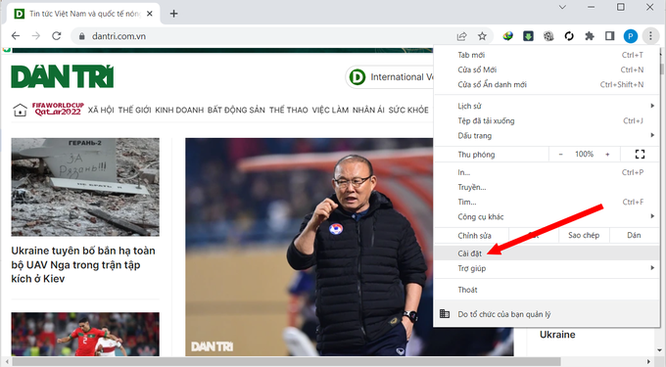Screen dimensions: 666x367
Task: Click the International version button
Action: [390, 77]
